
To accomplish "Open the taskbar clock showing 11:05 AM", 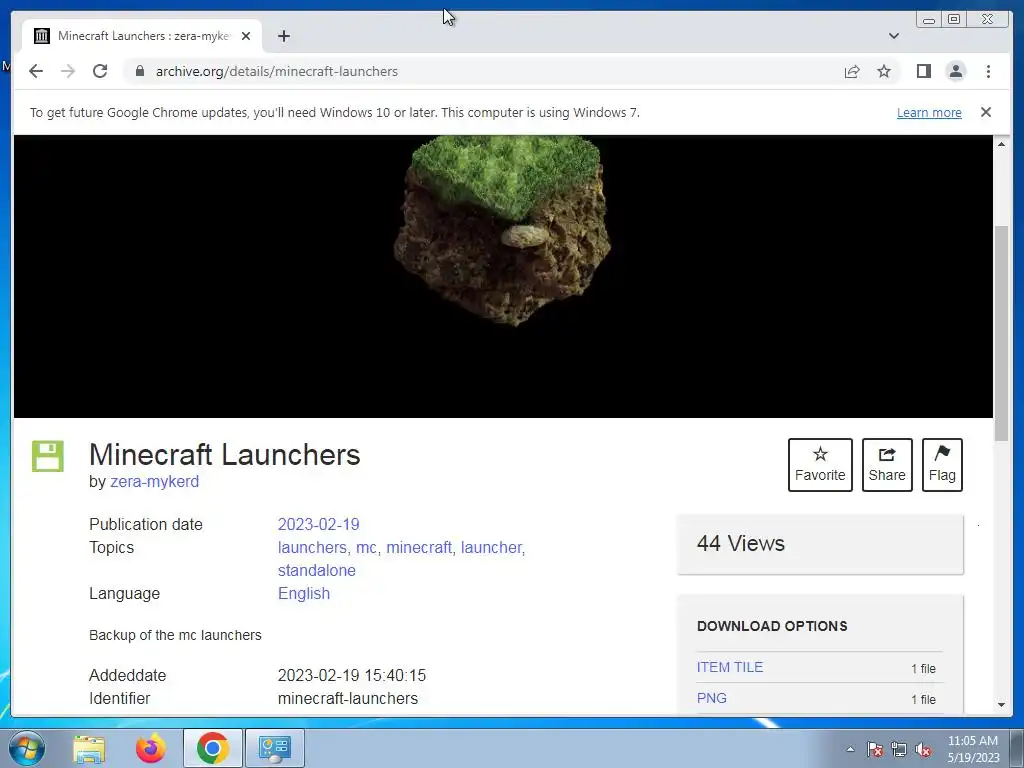I will [x=973, y=749].
